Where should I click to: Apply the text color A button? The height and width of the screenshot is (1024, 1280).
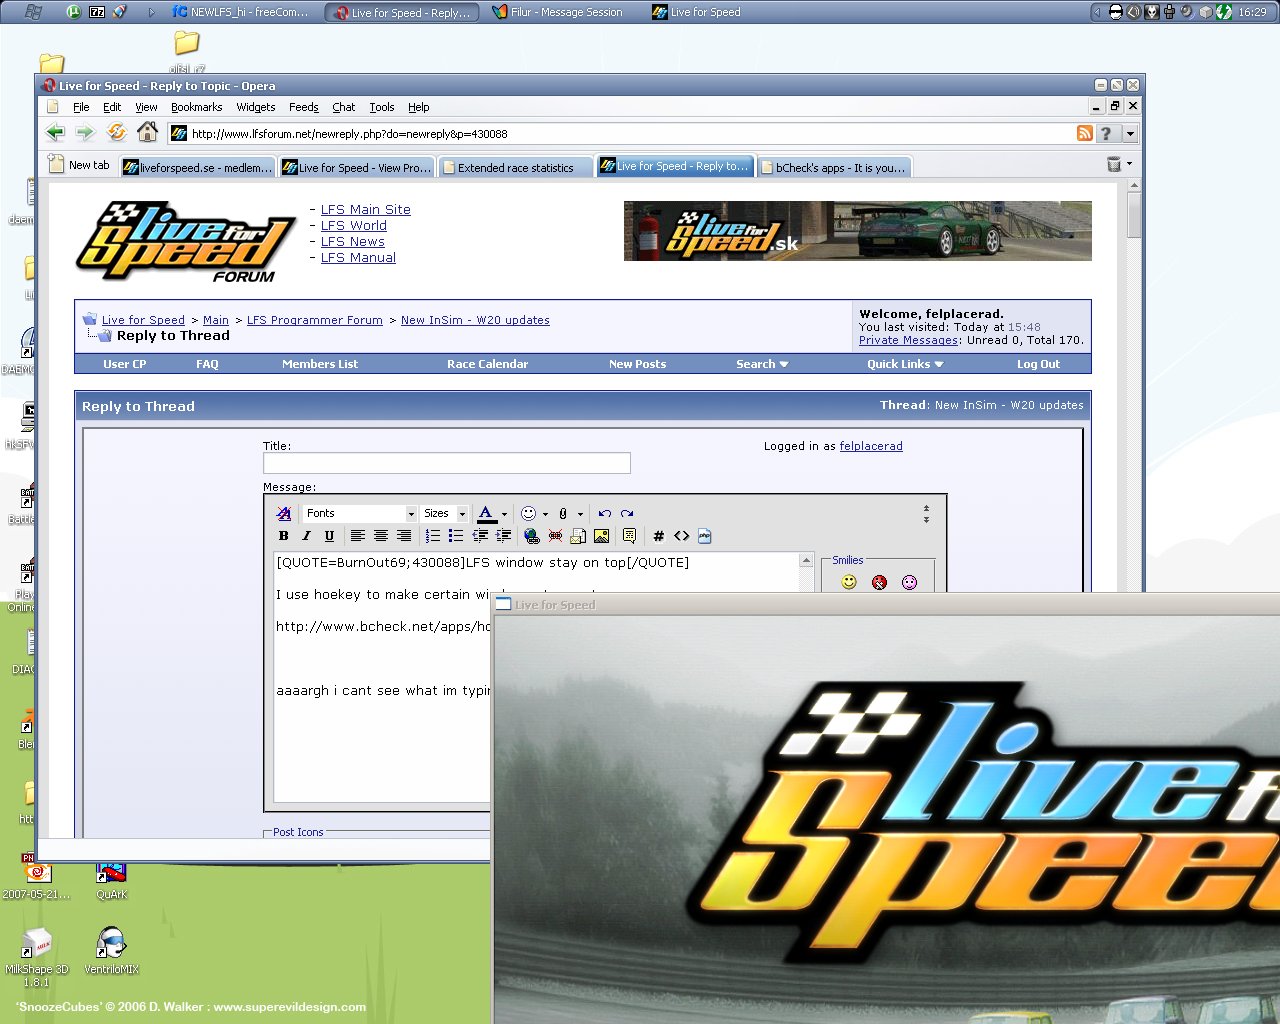click(x=486, y=513)
